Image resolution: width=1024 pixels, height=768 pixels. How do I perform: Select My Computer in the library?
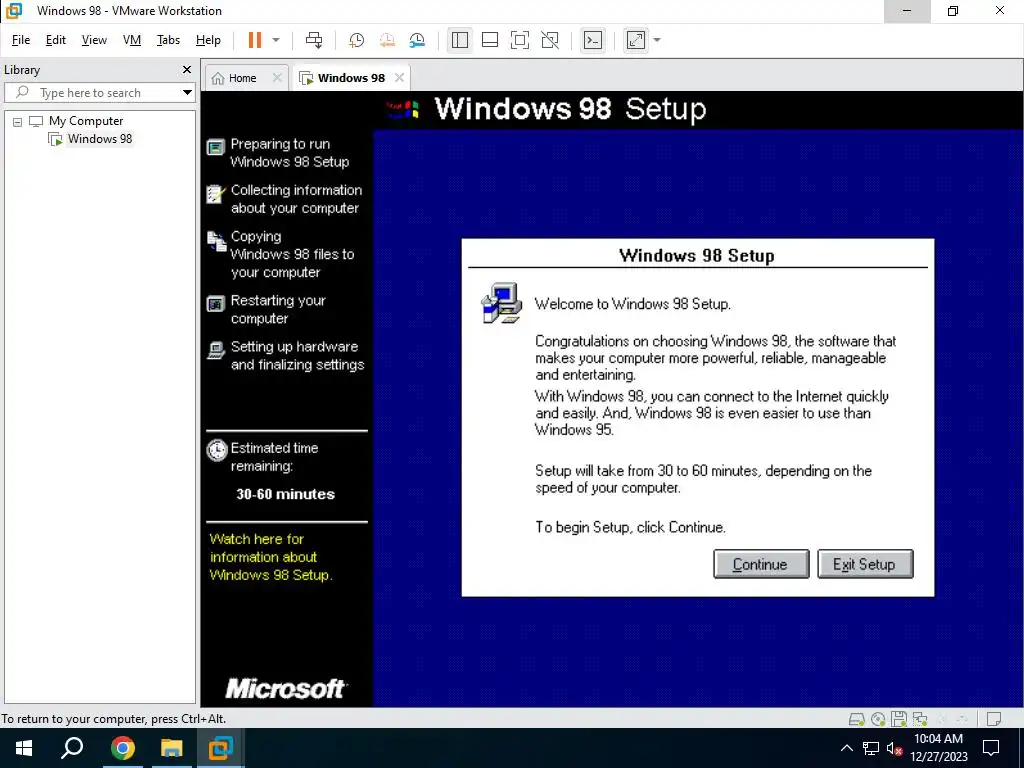[x=86, y=121]
